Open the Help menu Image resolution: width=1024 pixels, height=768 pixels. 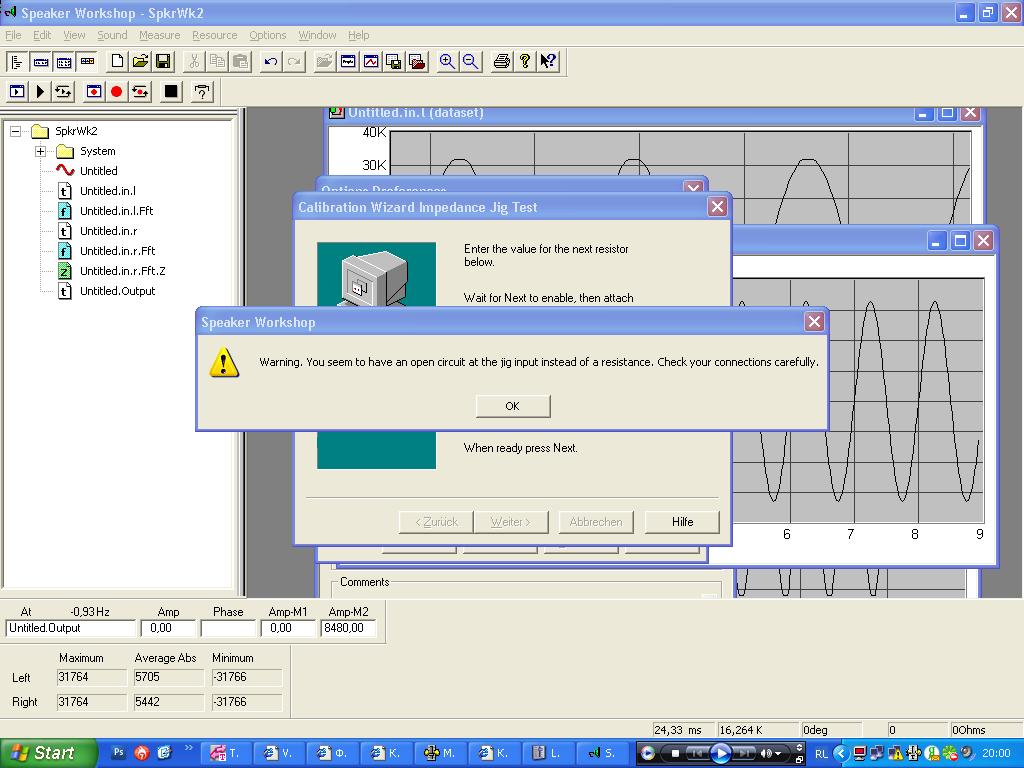[x=359, y=35]
